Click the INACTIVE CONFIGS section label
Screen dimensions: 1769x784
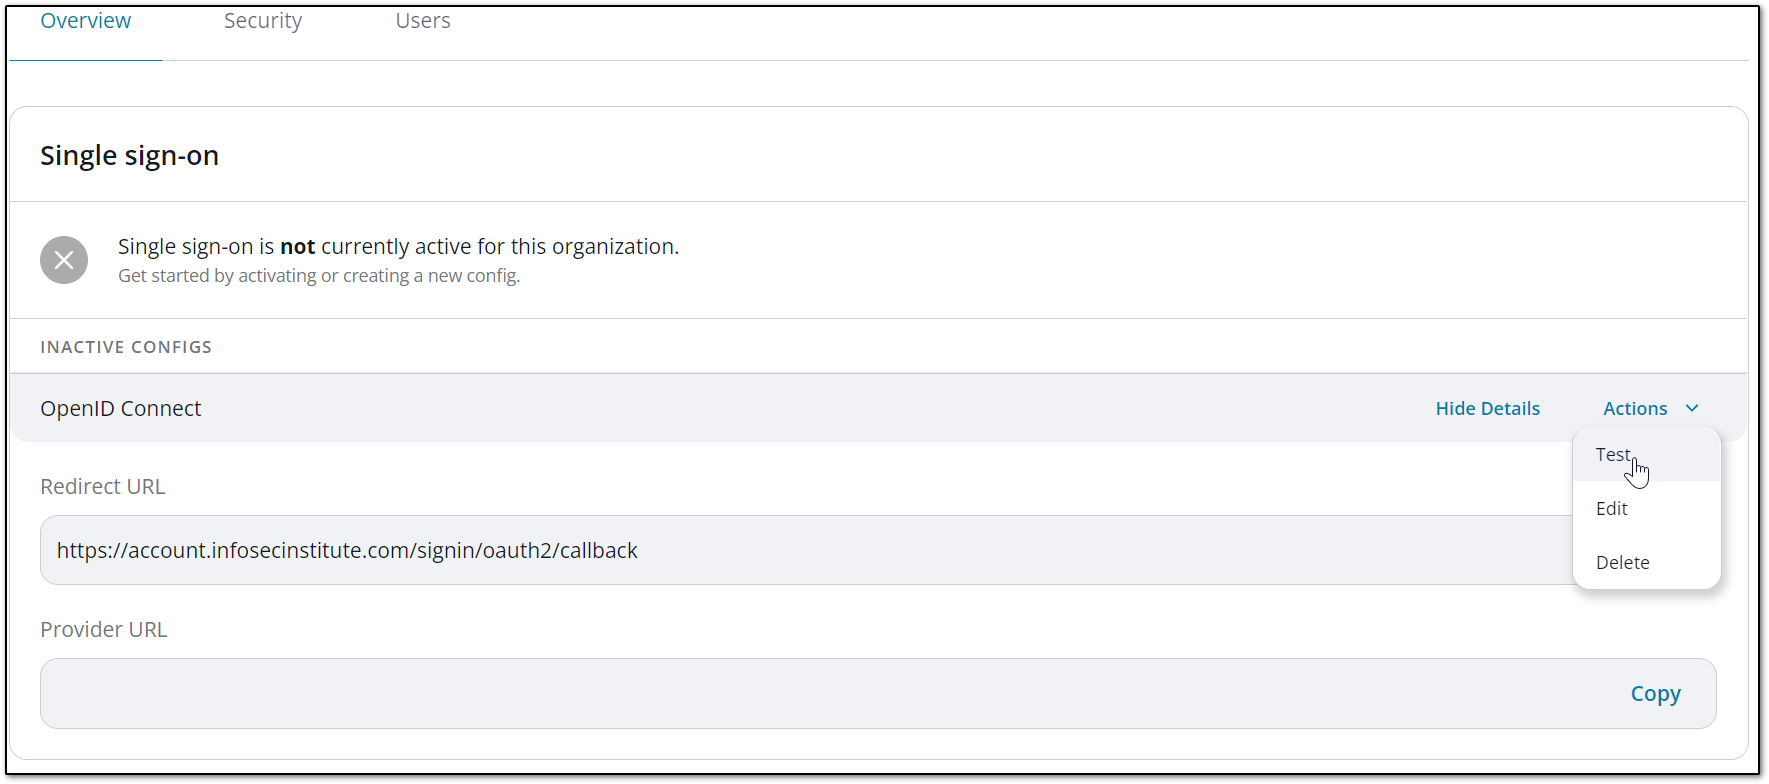click(126, 346)
